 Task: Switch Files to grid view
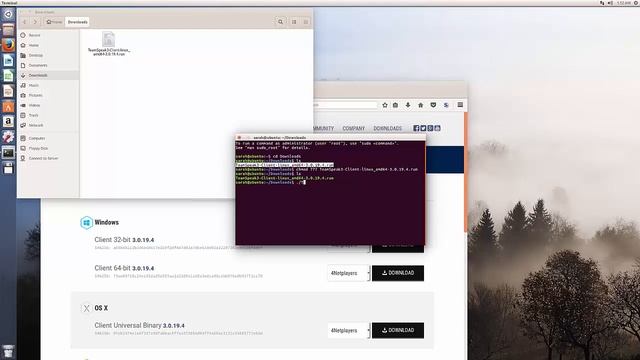(x=306, y=22)
